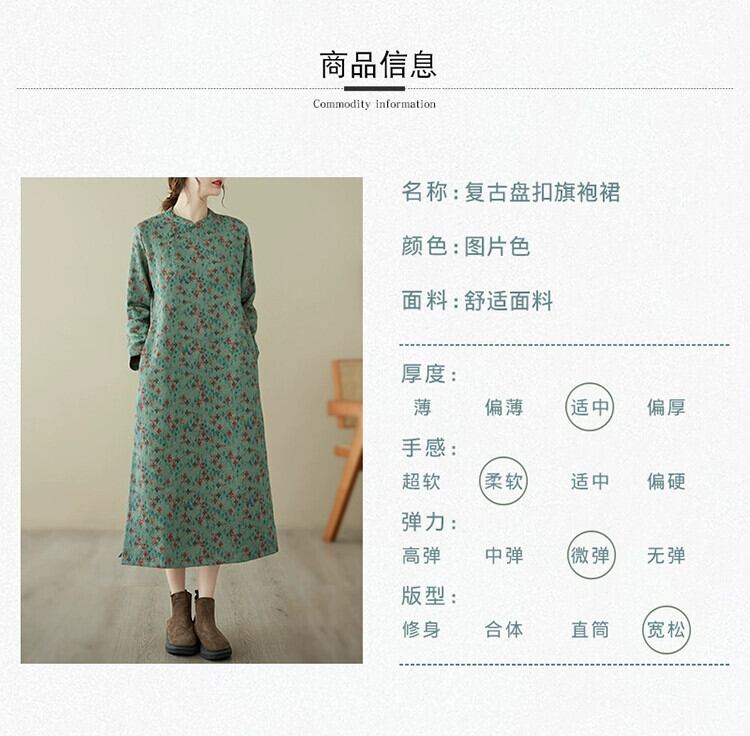This screenshot has height=736, width=750.
Task: Select the circled 适中 thickness option
Action: coord(589,407)
